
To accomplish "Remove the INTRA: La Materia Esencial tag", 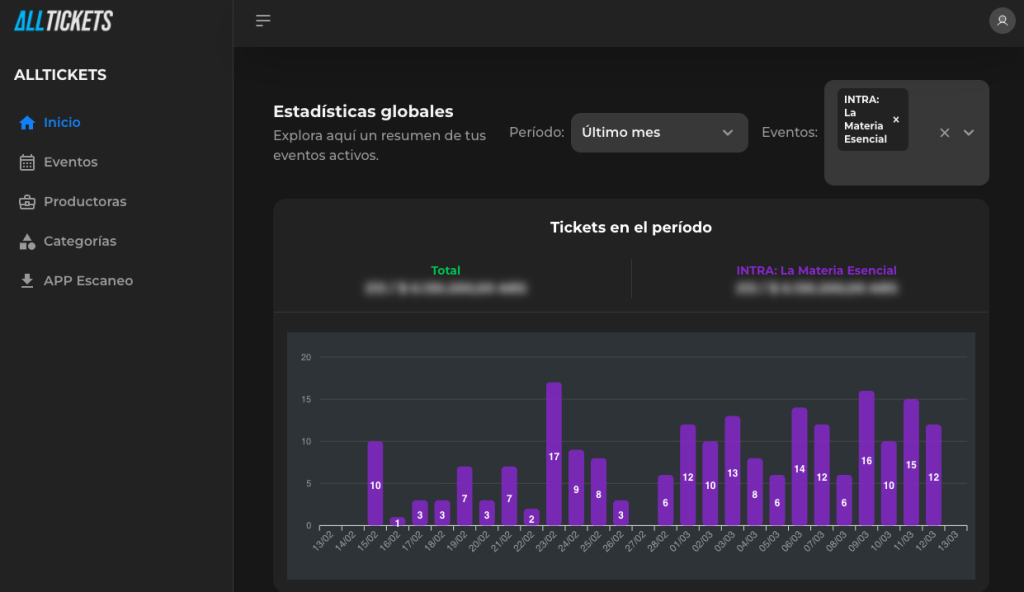I will coord(896,119).
